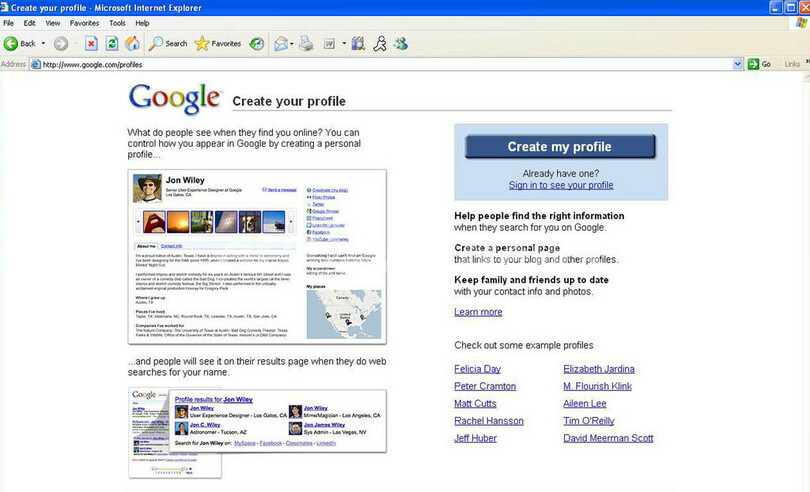Click the sunset photo thumbnail in profile

click(x=178, y=221)
